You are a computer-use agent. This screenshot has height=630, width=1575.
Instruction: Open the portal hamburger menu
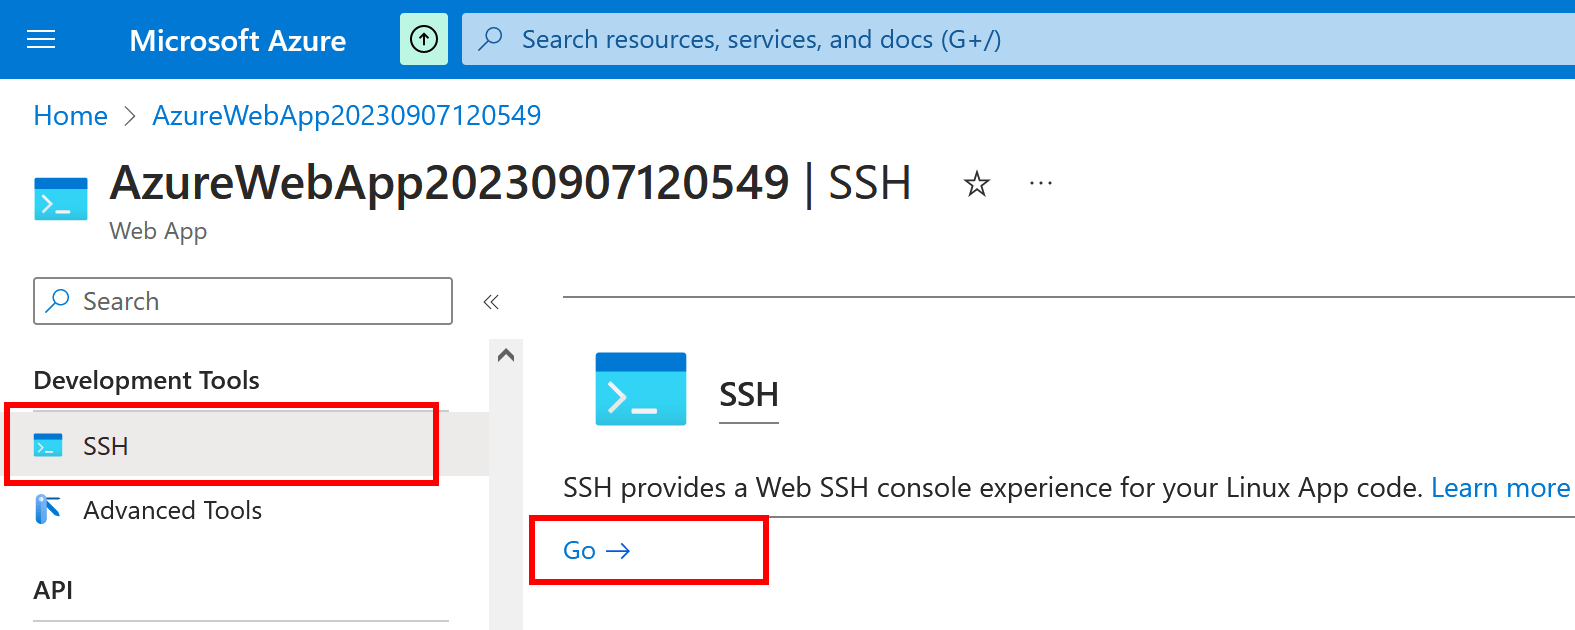point(41,40)
